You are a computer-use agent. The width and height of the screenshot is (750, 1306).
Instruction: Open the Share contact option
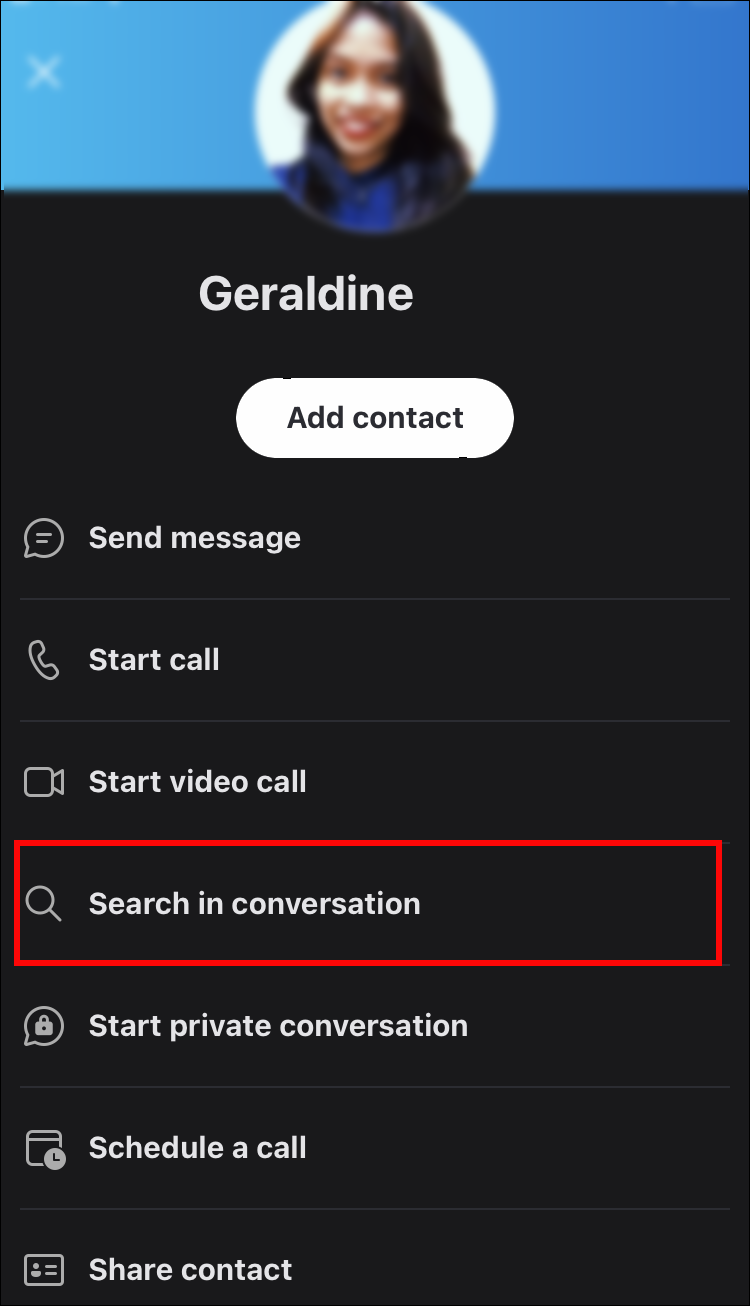tap(375, 1260)
